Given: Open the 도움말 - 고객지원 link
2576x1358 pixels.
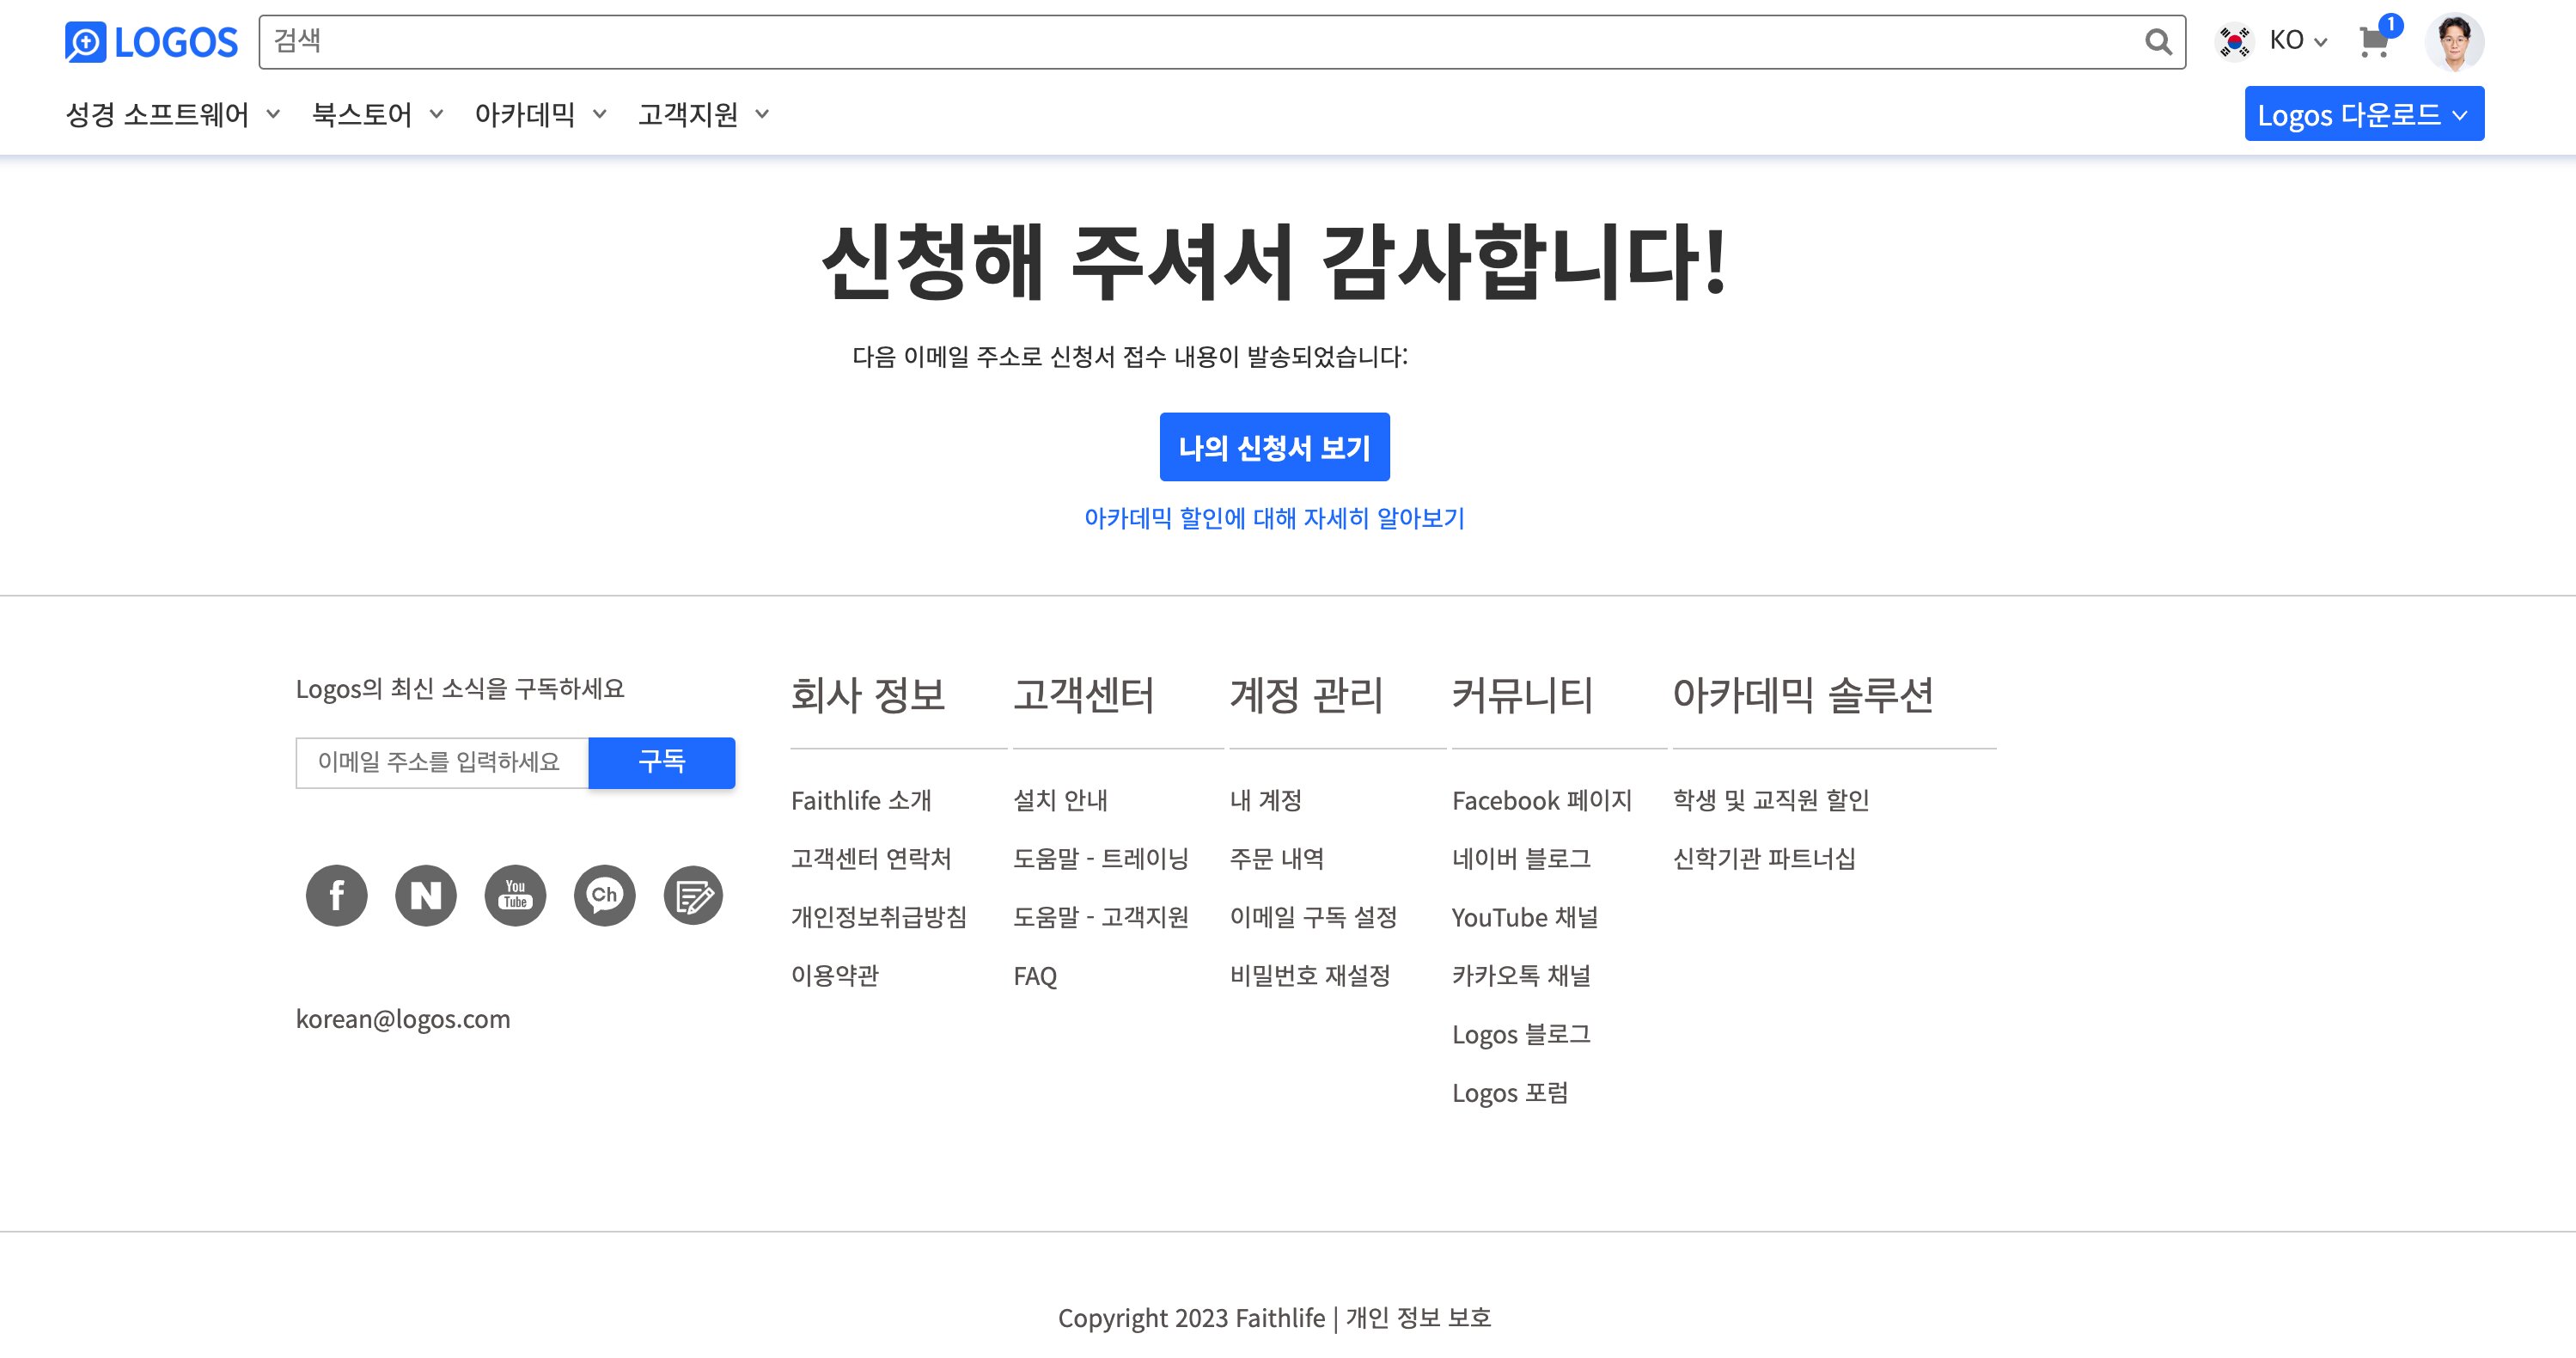Looking at the screenshot, I should coord(1101,917).
